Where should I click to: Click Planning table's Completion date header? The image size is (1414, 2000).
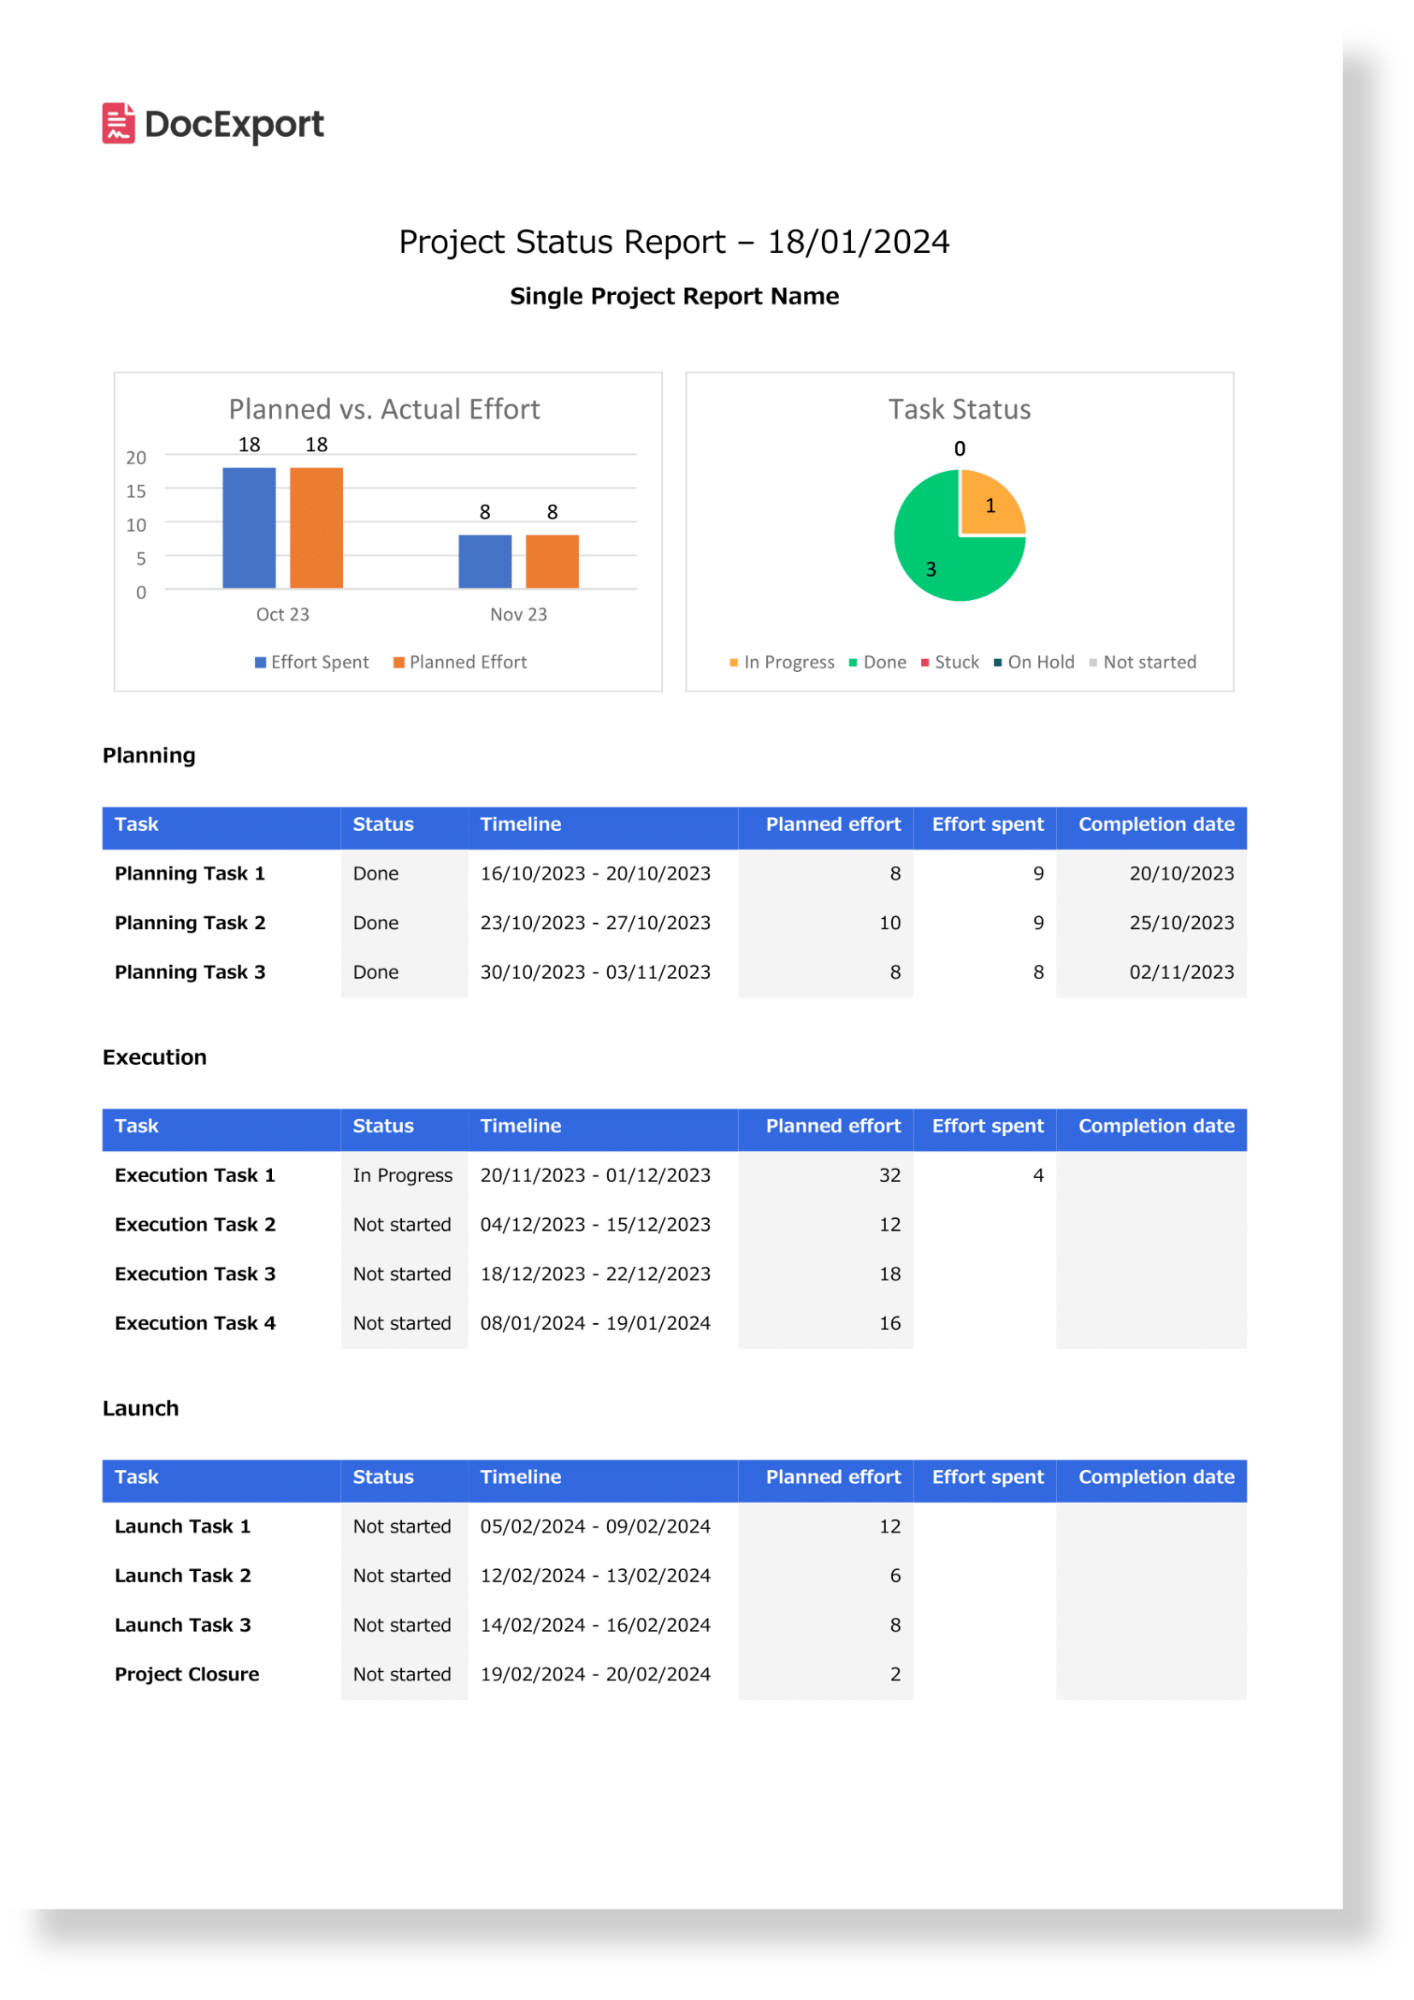pyautogui.click(x=1156, y=825)
